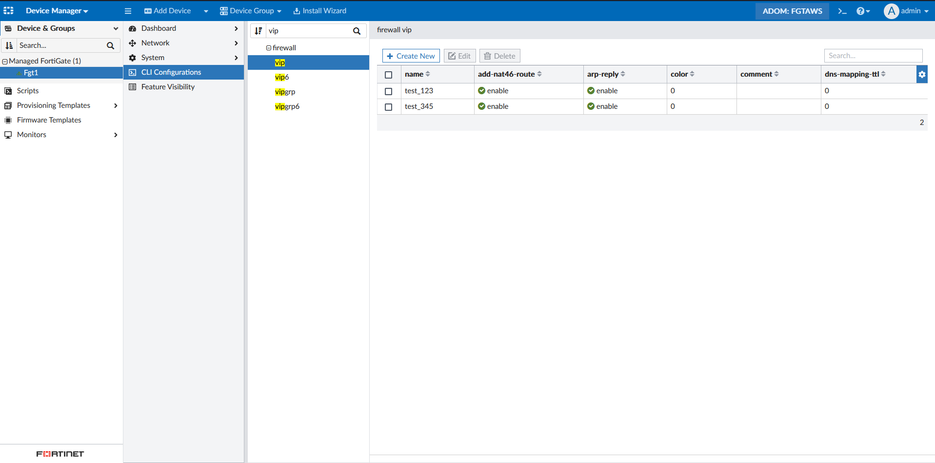The height and width of the screenshot is (463, 935).
Task: Select the header select-all checkbox
Action: pyautogui.click(x=389, y=75)
